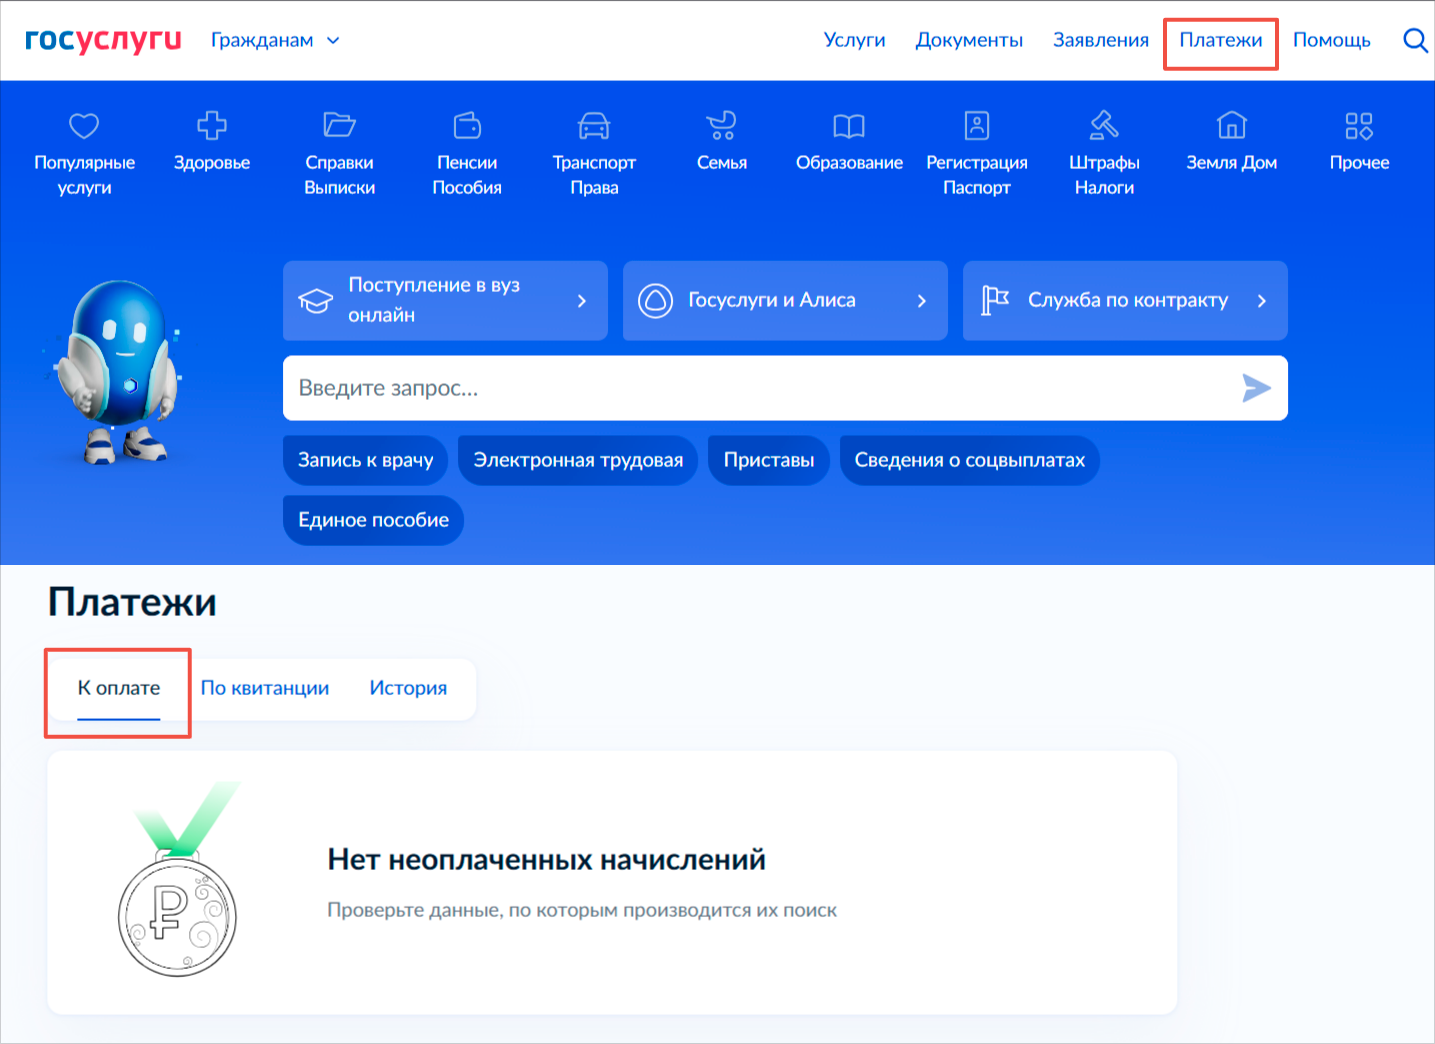1435x1044 pixels.
Task: Click the Нет неоплаченных начислений heading
Action: coord(547,859)
